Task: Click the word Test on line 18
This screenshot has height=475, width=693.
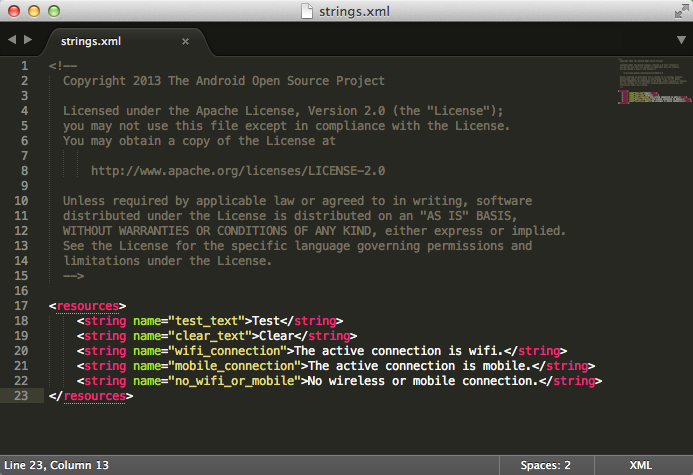Action: (266, 321)
